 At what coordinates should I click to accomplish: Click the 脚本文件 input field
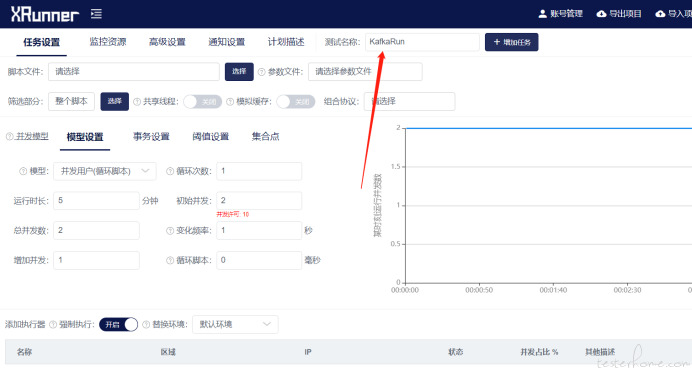pos(134,71)
